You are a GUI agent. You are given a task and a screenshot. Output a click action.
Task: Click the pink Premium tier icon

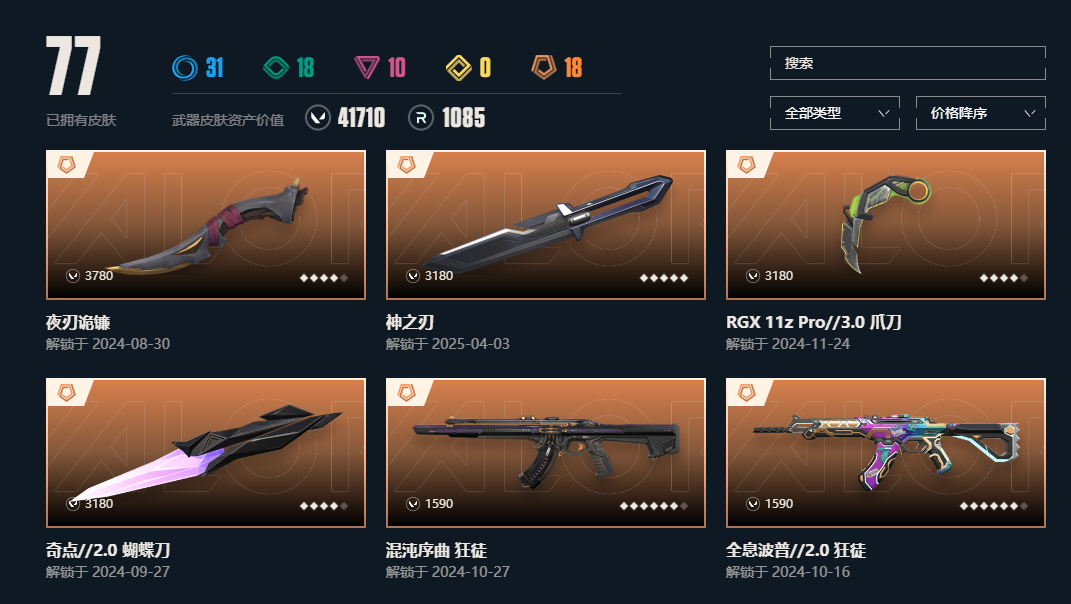(x=367, y=68)
